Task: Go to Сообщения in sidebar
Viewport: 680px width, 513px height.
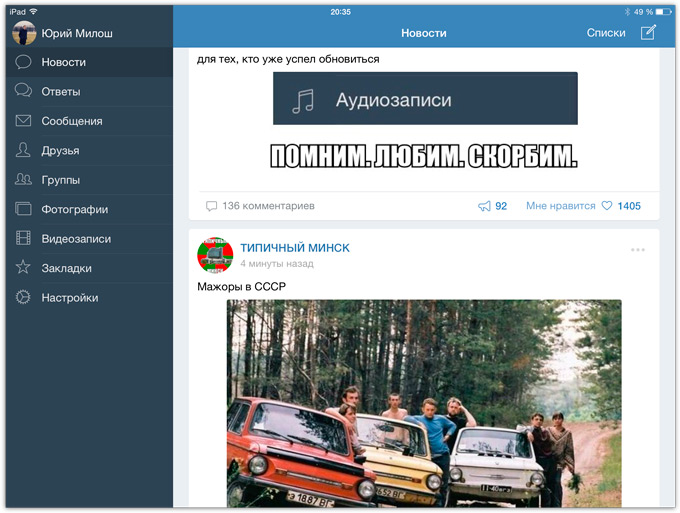Action: pyautogui.click(x=89, y=121)
